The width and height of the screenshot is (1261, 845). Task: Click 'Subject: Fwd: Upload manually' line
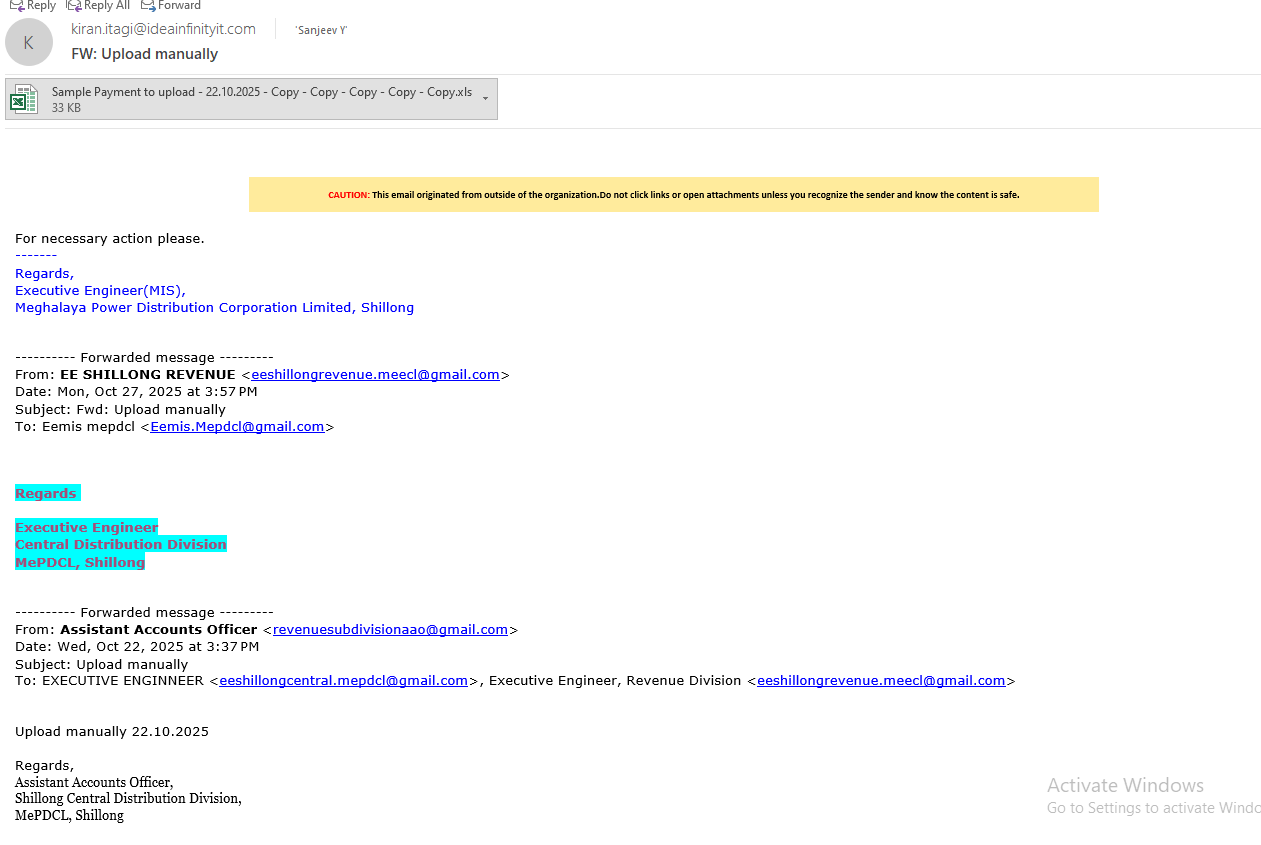120,409
